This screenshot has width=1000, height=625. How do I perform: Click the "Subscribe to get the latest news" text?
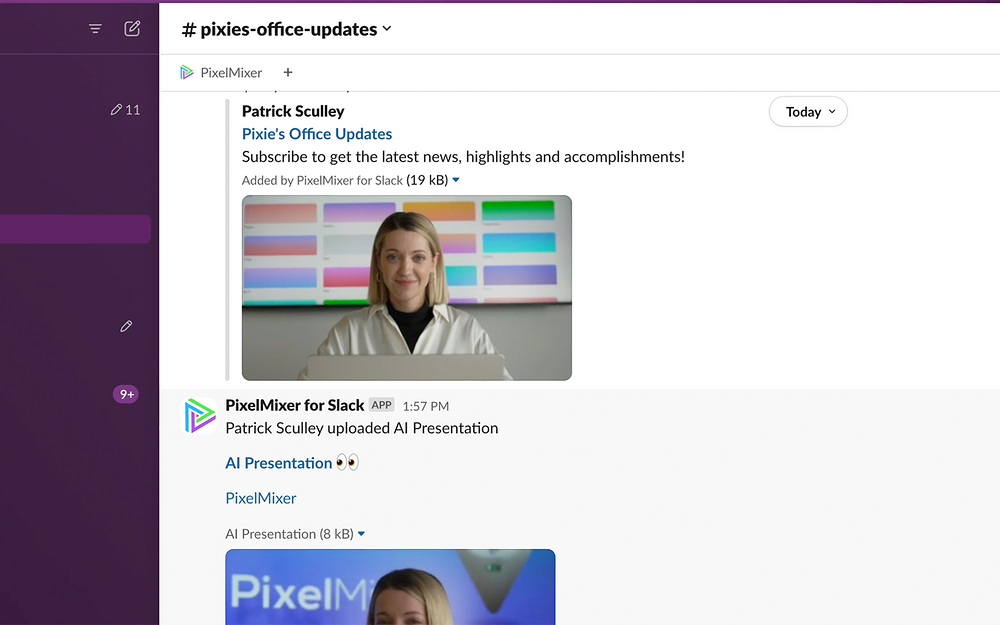pos(463,157)
